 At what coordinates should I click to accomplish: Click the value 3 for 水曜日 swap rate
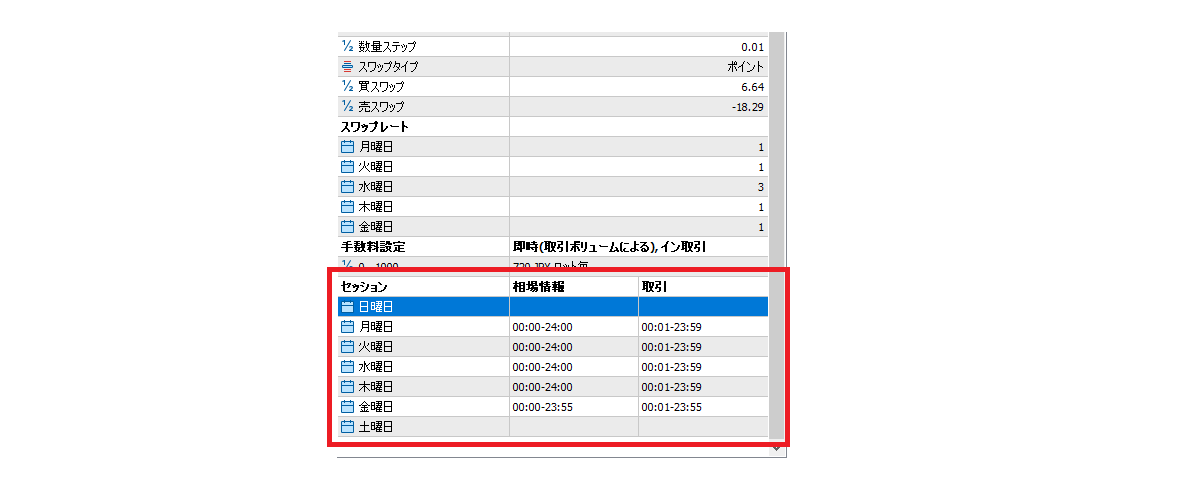(761, 186)
